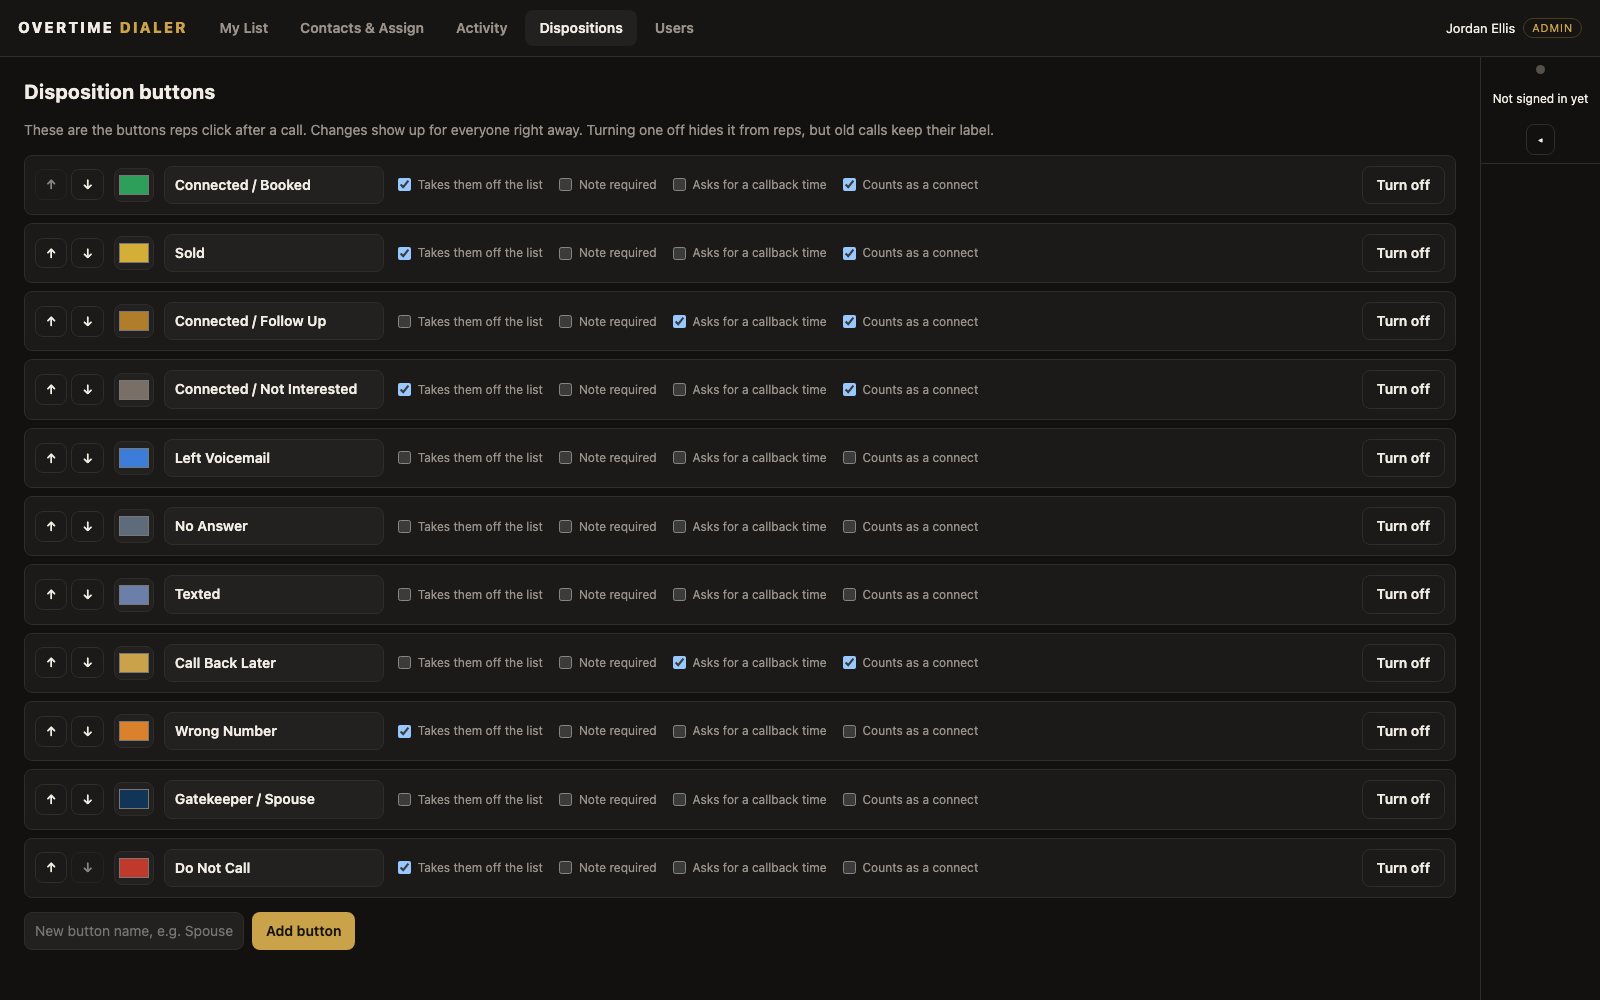Open the Contacts & Assign tab
The width and height of the screenshot is (1600, 1000).
tap(362, 28)
